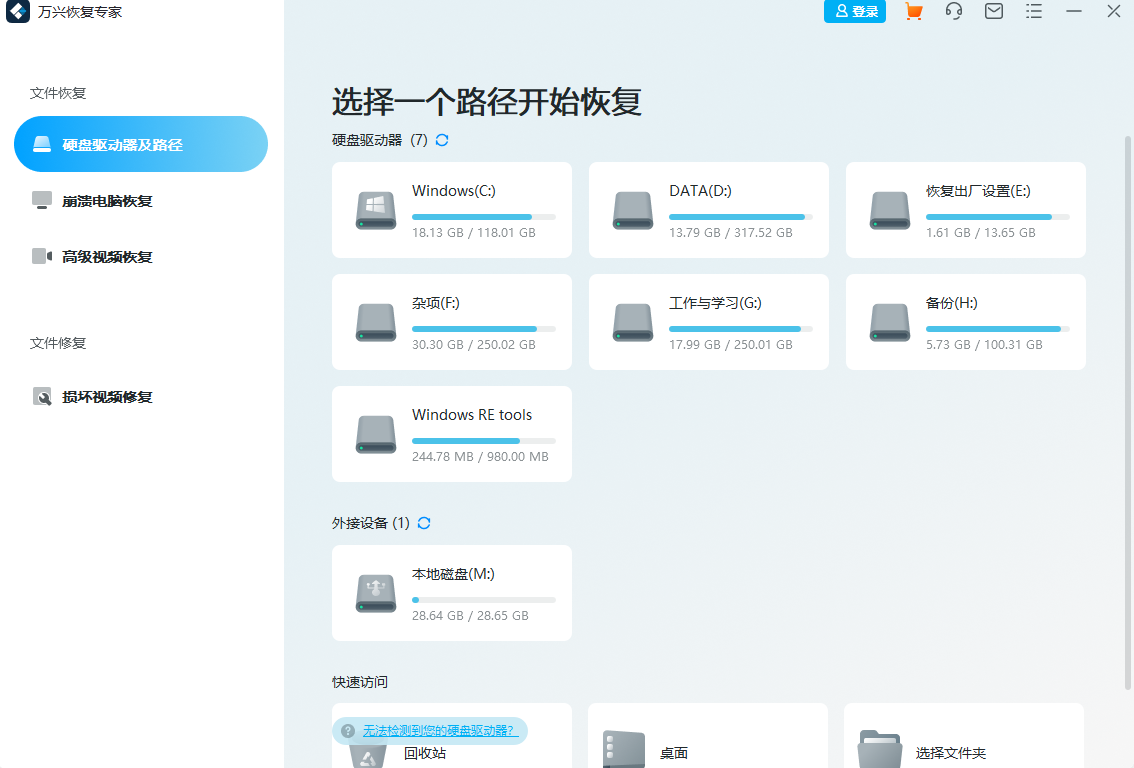Open 损坏视频修复 under 文件修复

pyautogui.click(x=140, y=396)
